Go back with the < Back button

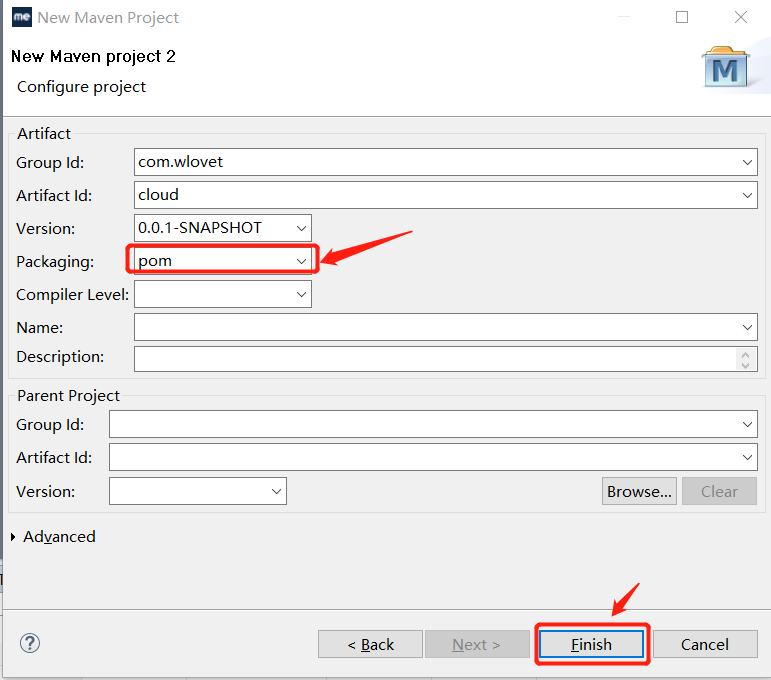pos(370,644)
